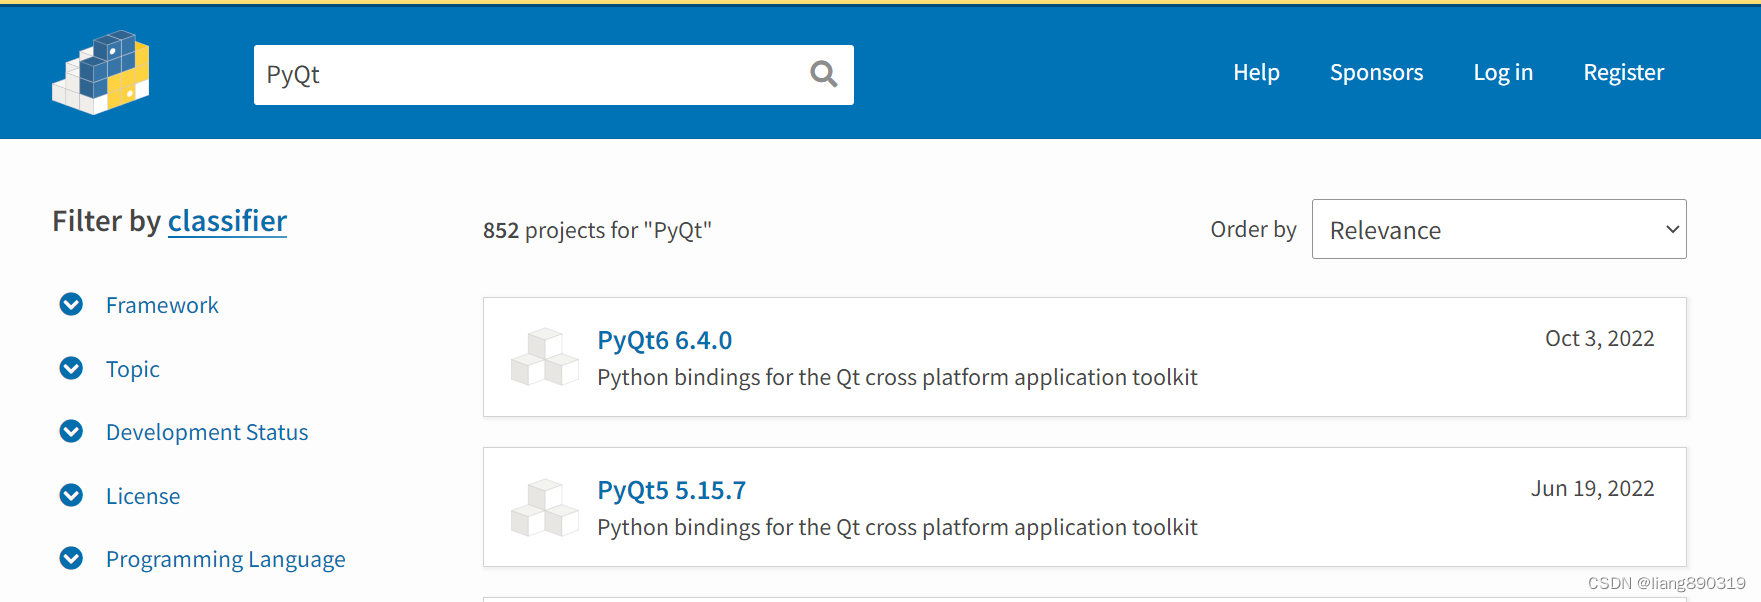This screenshot has height=602, width=1761.
Task: Focus the PyQt search input field
Action: (x=530, y=75)
